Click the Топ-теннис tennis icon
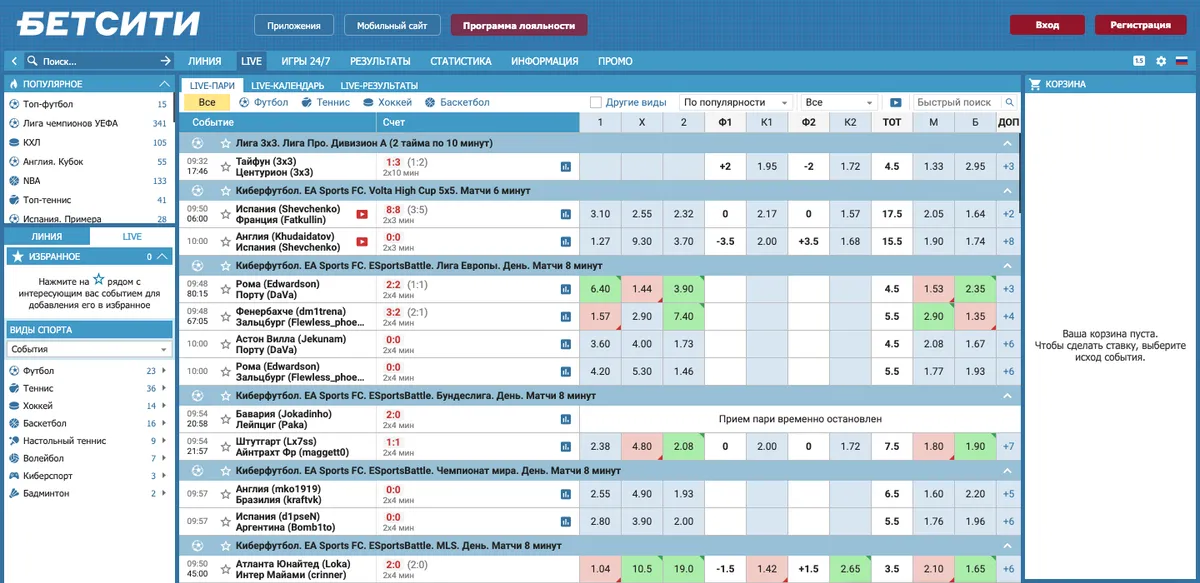This screenshot has height=583, width=1200. click(x=14, y=200)
